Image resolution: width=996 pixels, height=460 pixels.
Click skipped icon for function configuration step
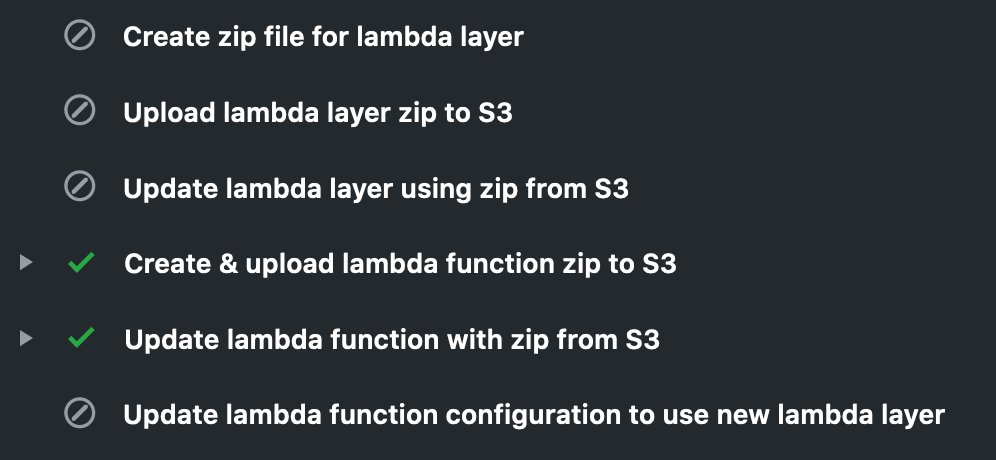click(79, 414)
